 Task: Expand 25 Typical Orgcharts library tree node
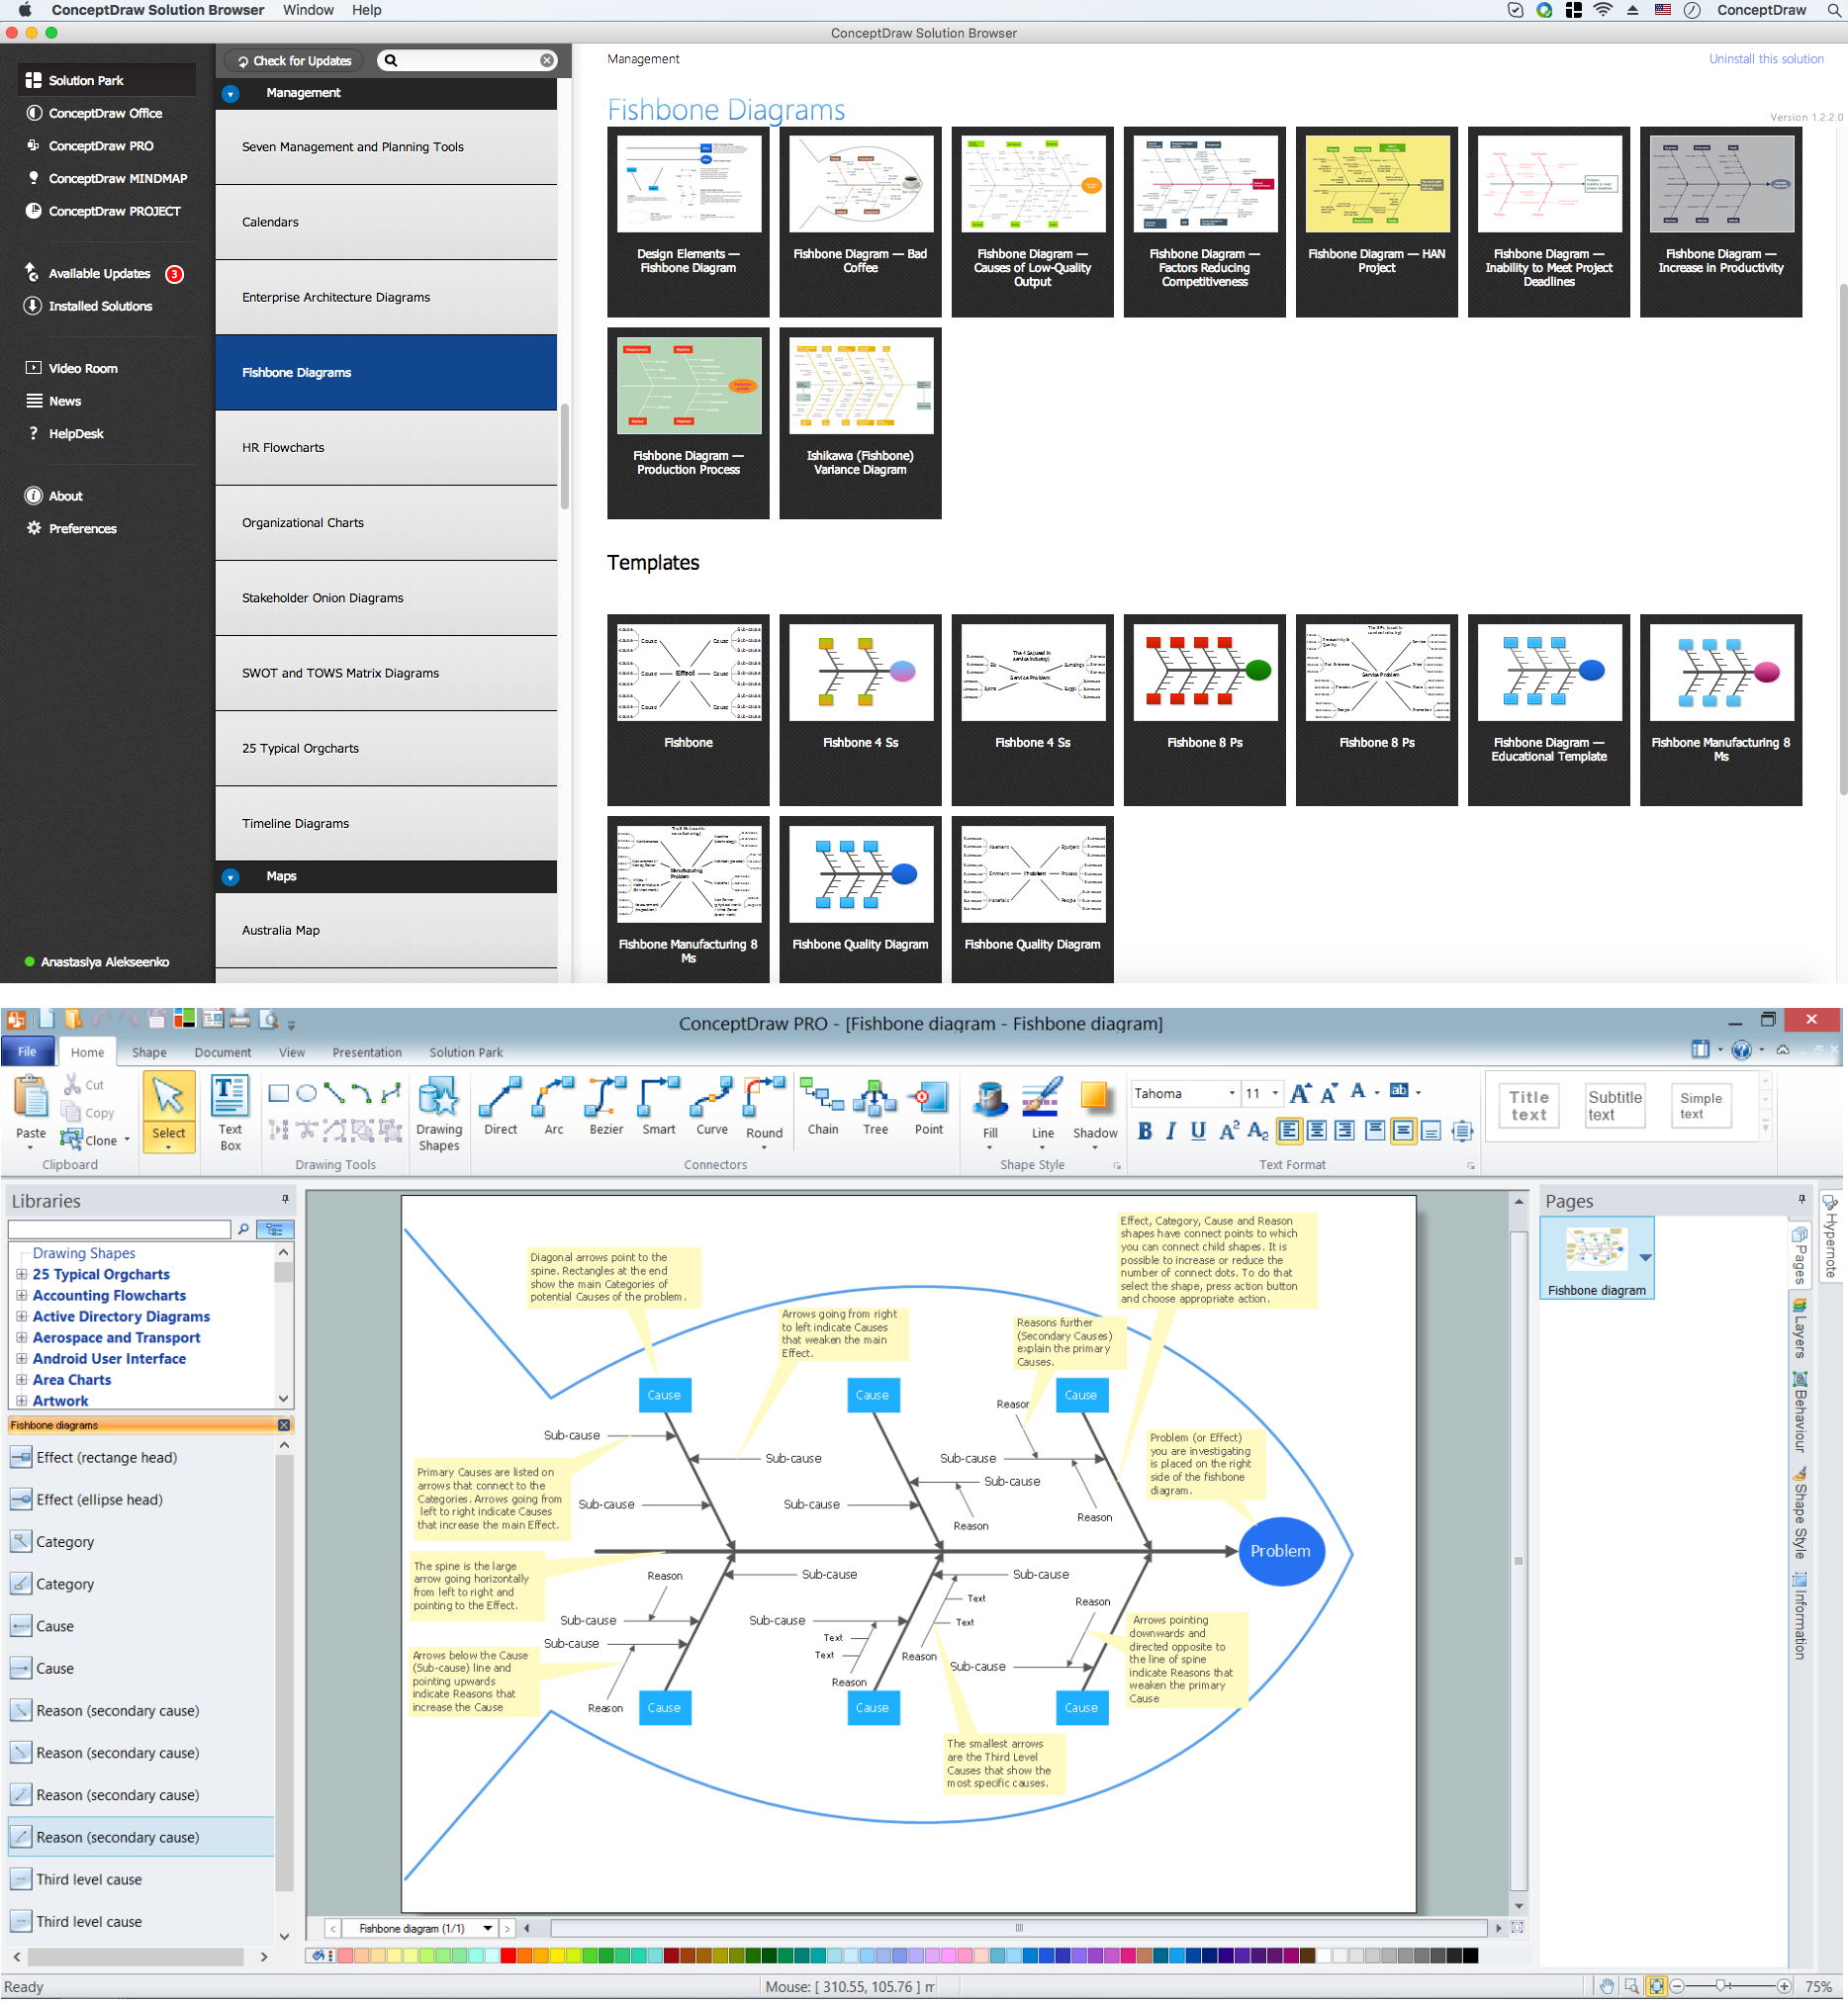point(21,1274)
